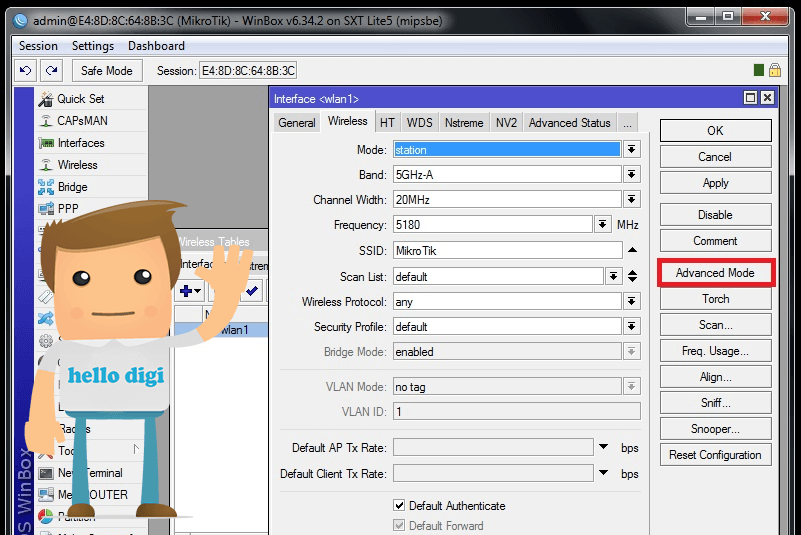
Task: Click the Sniff... button
Action: 715,403
